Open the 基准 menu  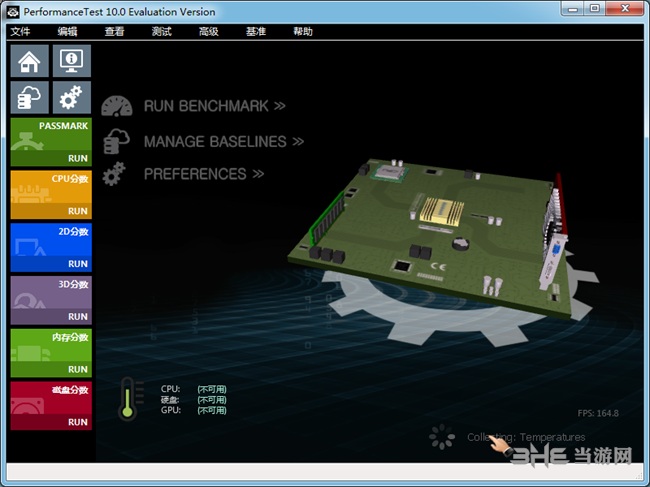click(256, 31)
